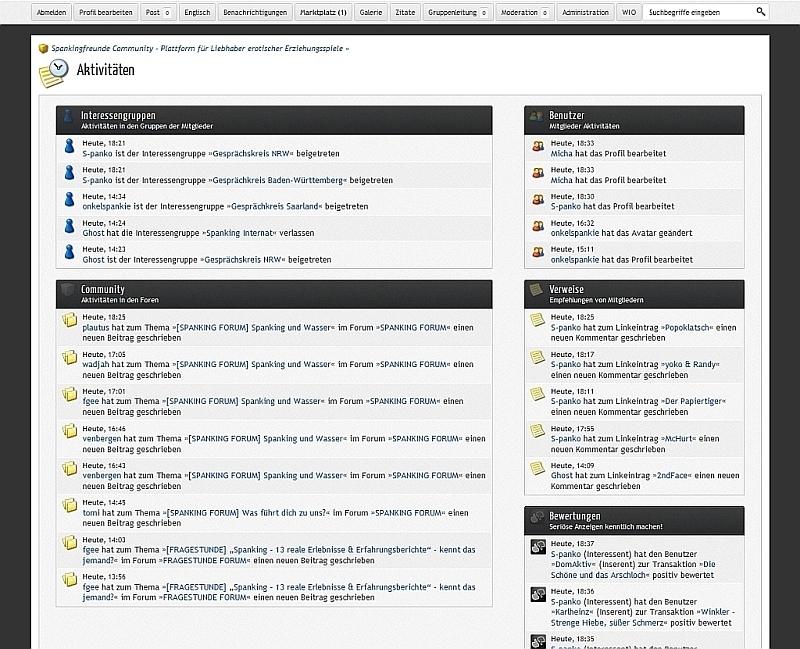Expand the Moderation dropdown

[524, 12]
